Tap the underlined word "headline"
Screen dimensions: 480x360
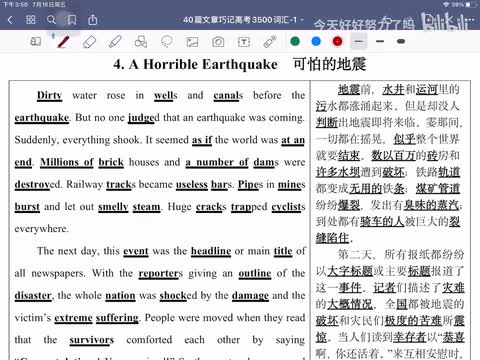[x=211, y=251]
